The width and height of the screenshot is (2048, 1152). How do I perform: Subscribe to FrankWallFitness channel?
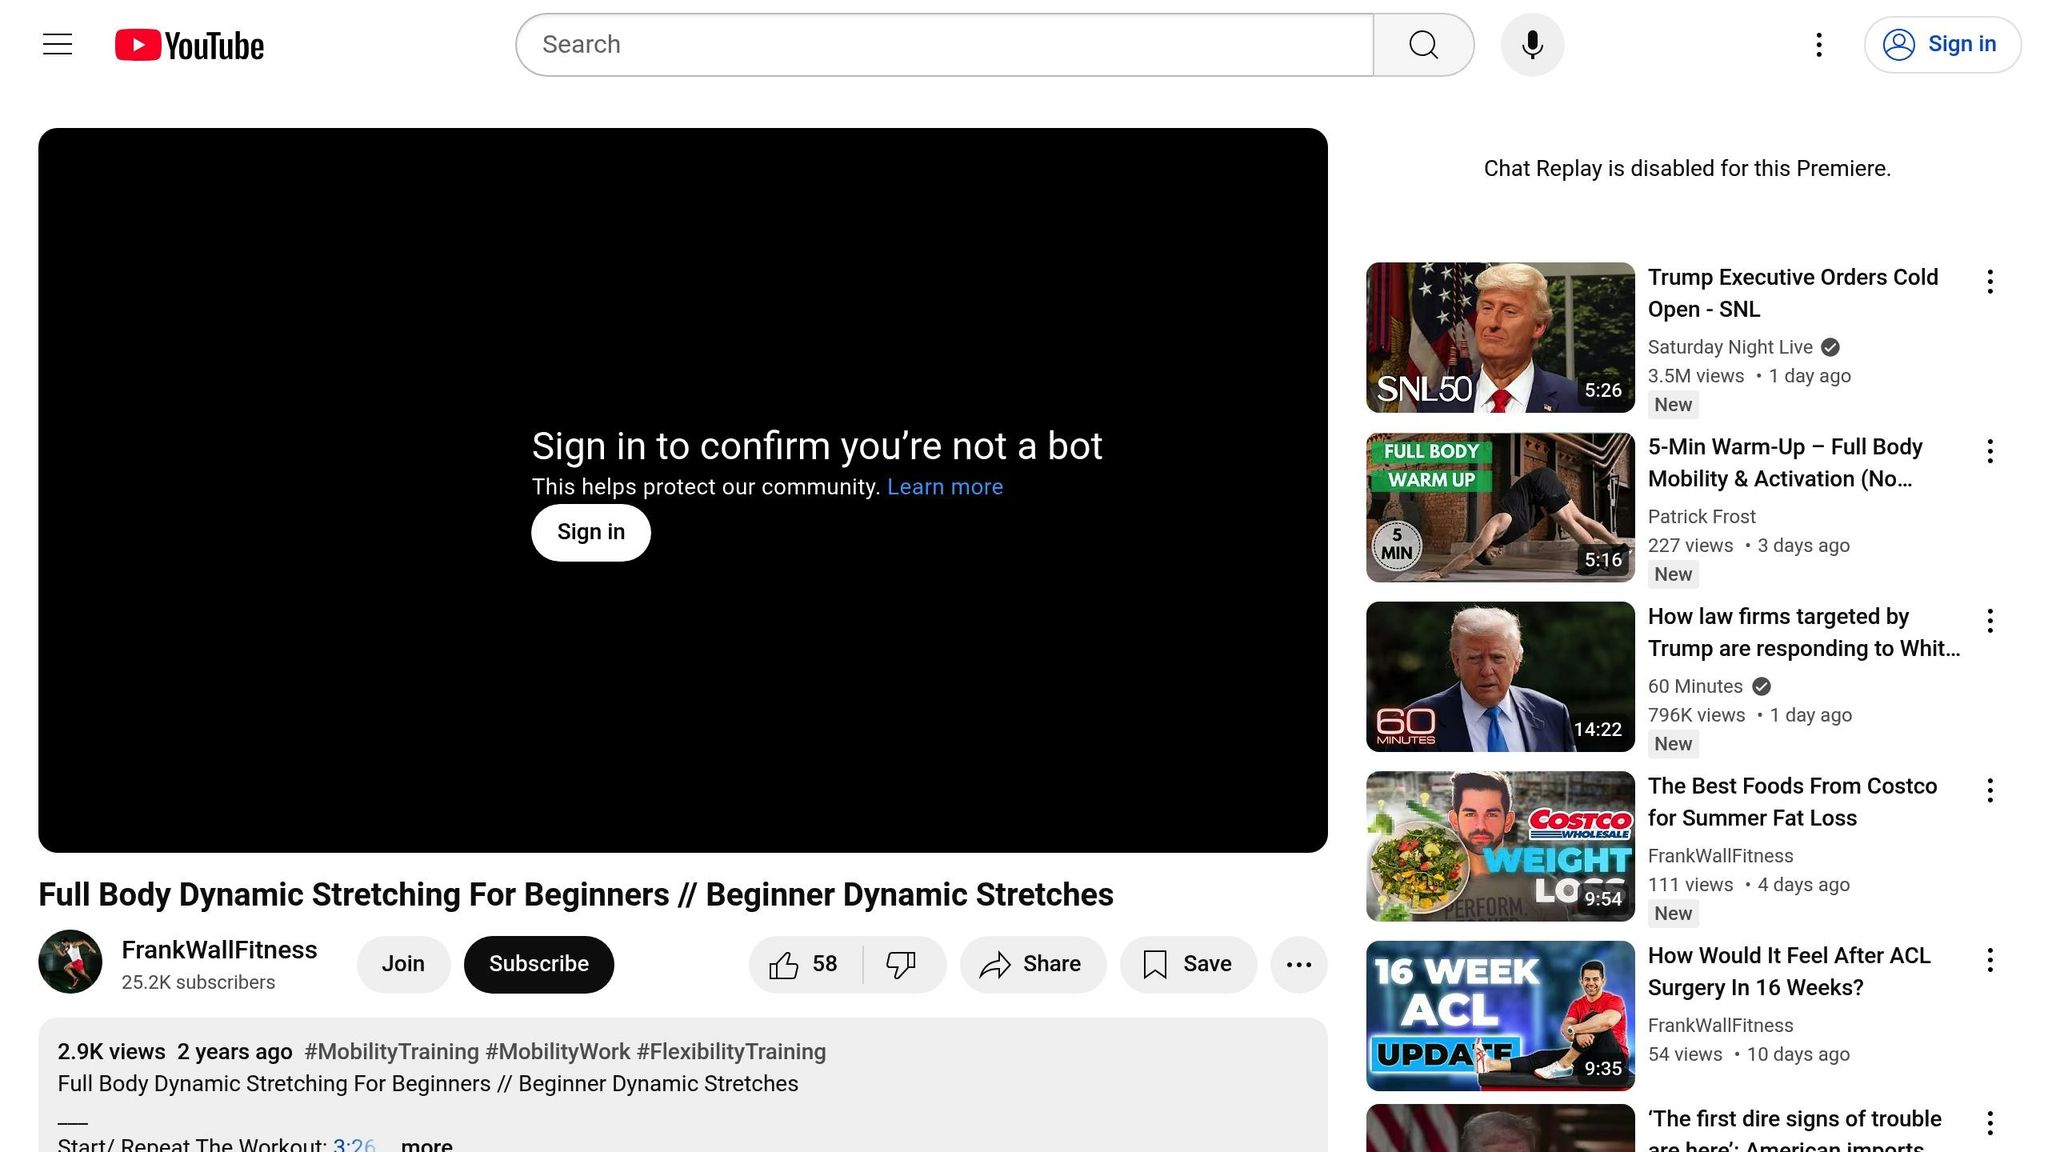pyautogui.click(x=539, y=964)
